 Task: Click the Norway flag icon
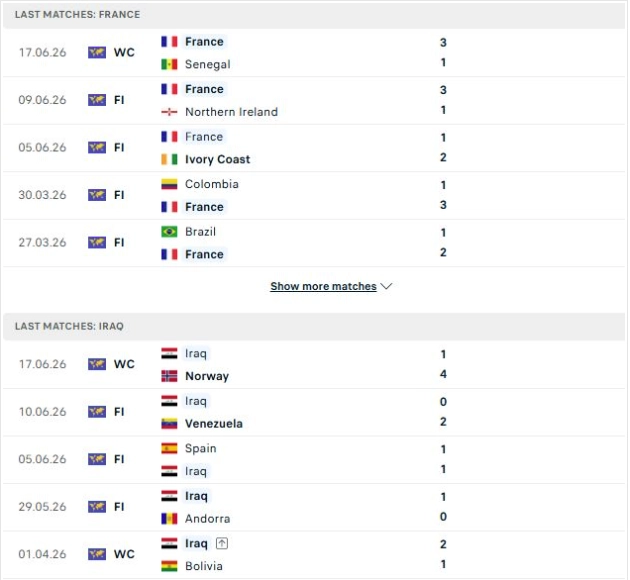[169, 376]
